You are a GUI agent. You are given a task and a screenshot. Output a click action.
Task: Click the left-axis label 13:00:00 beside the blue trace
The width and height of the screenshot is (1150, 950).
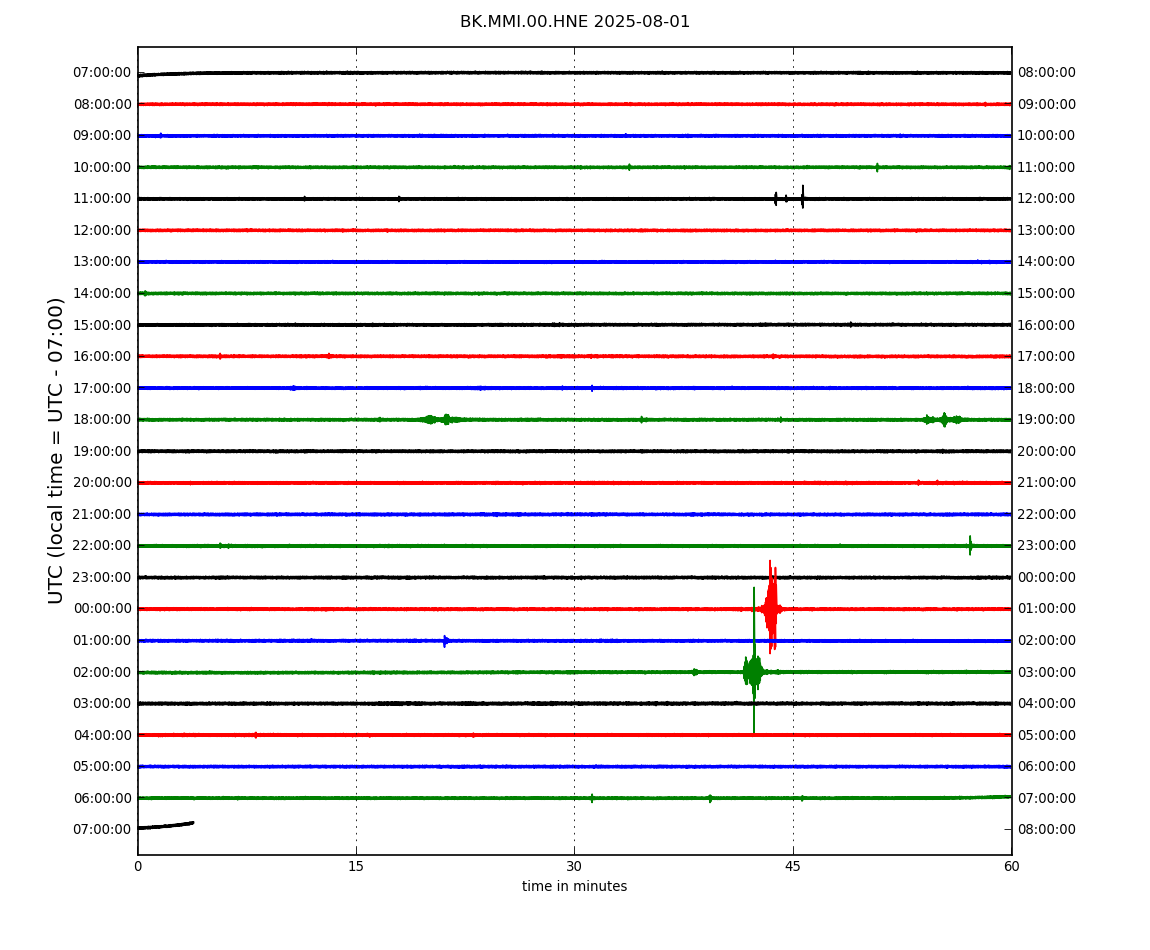click(103, 262)
